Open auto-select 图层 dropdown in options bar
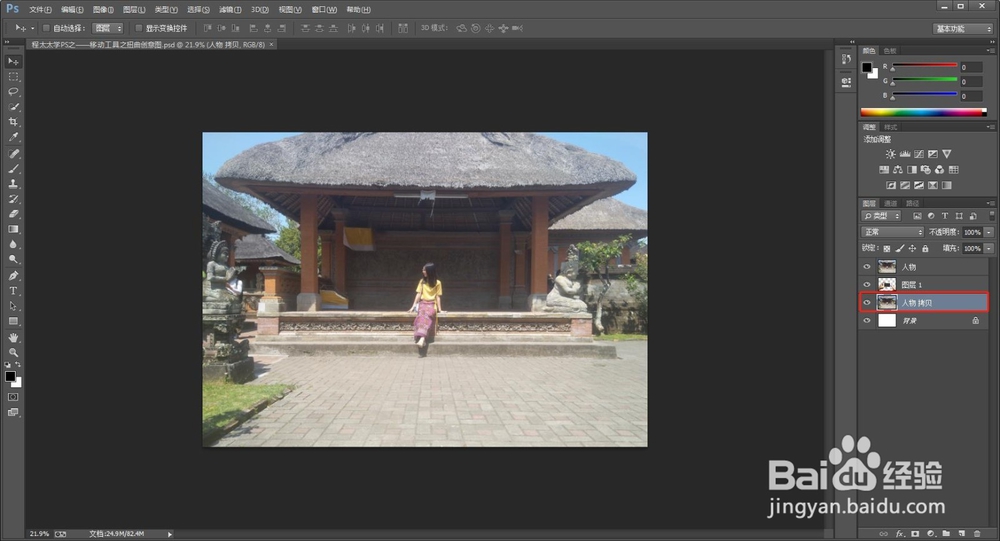Viewport: 1000px width, 541px height. click(108, 28)
